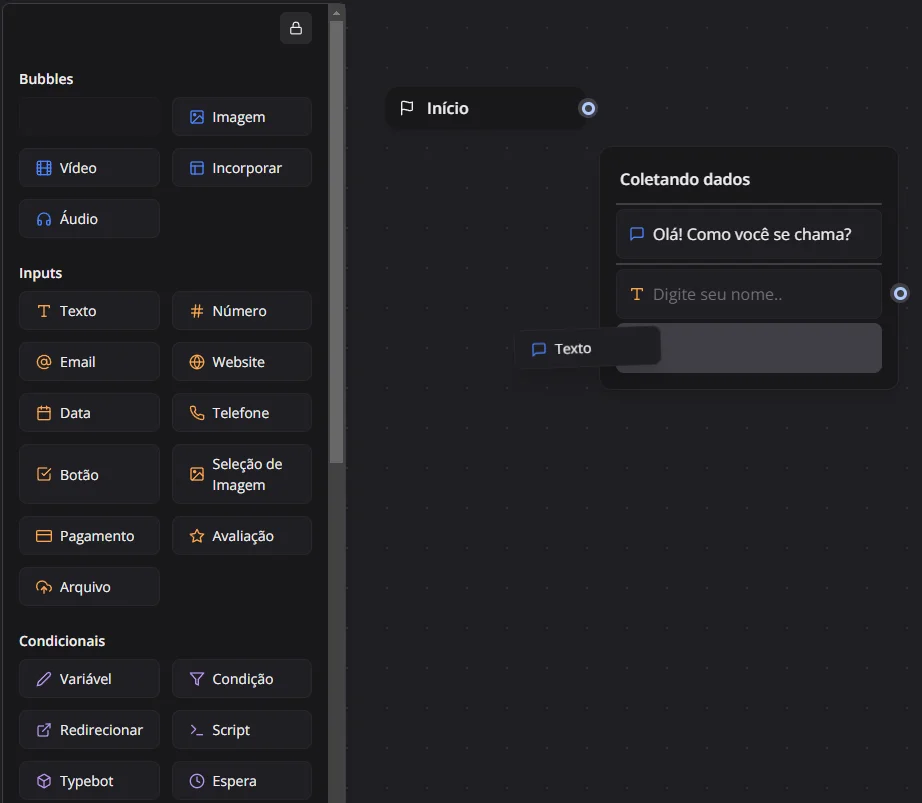The image size is (922, 803).
Task: Select the Áudio bubble block
Action: [x=89, y=219]
